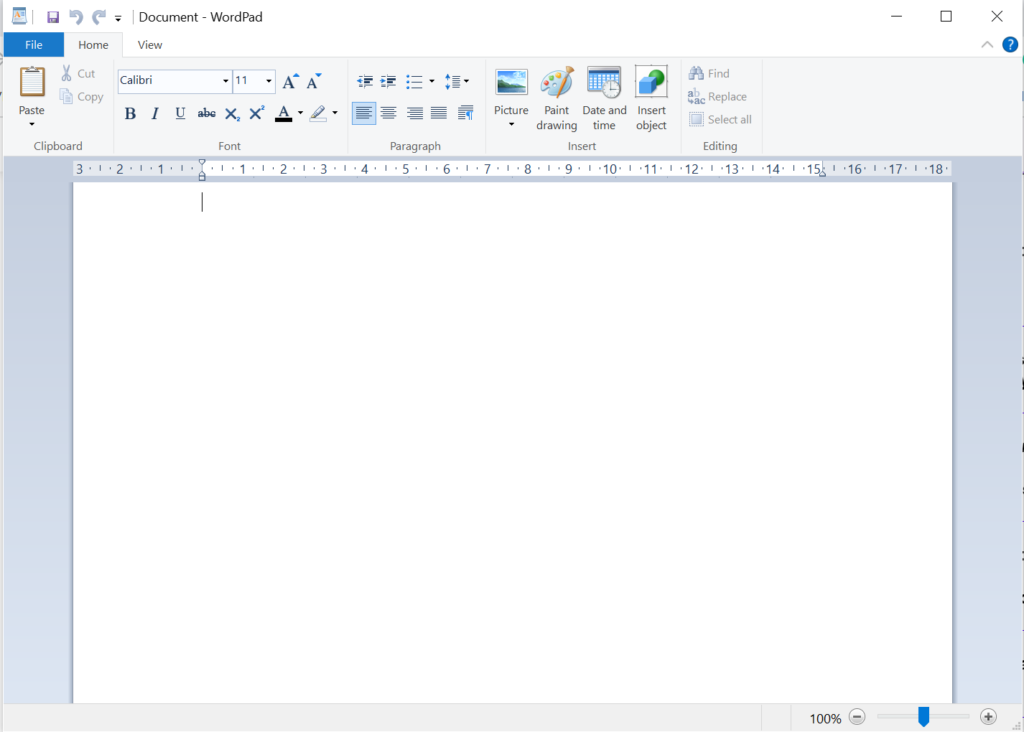Apply superscript formatting
This screenshot has height=732, width=1024.
(x=256, y=112)
